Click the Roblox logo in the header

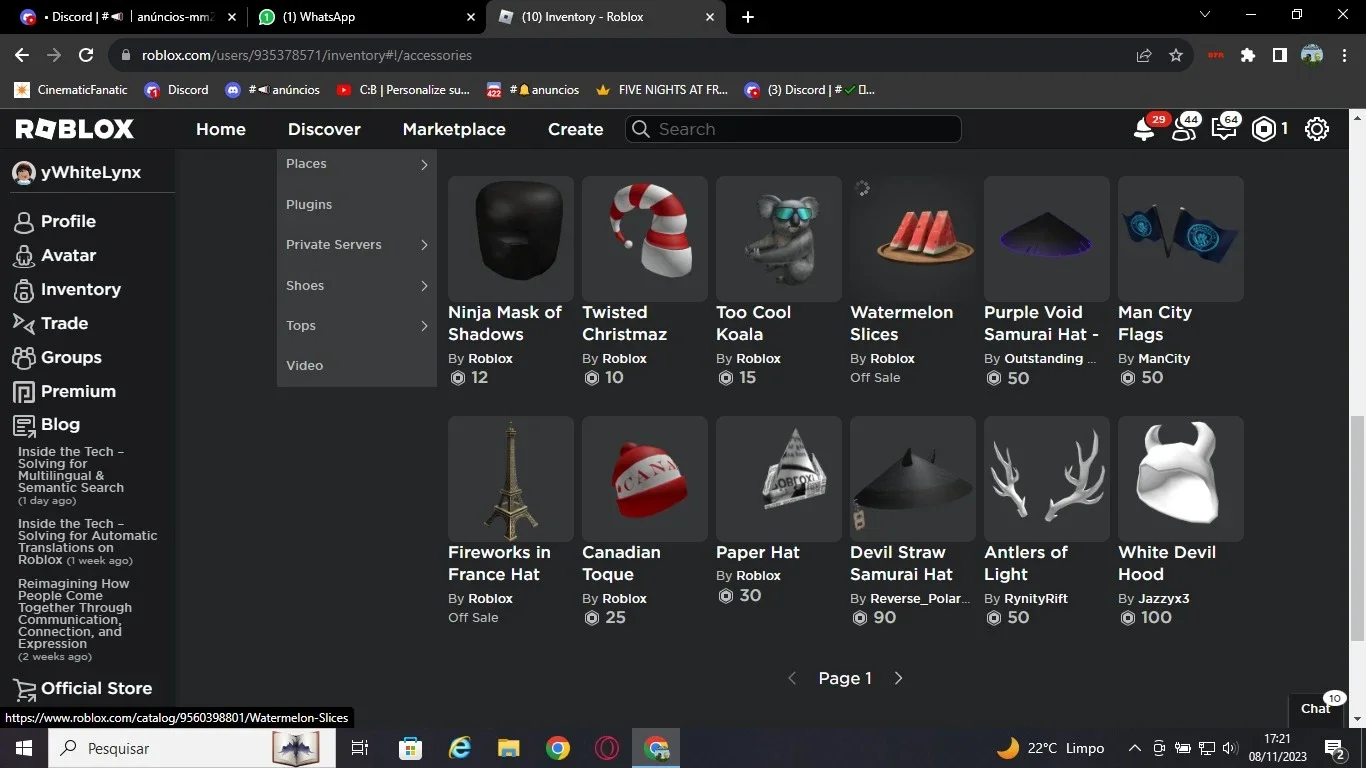pos(74,129)
